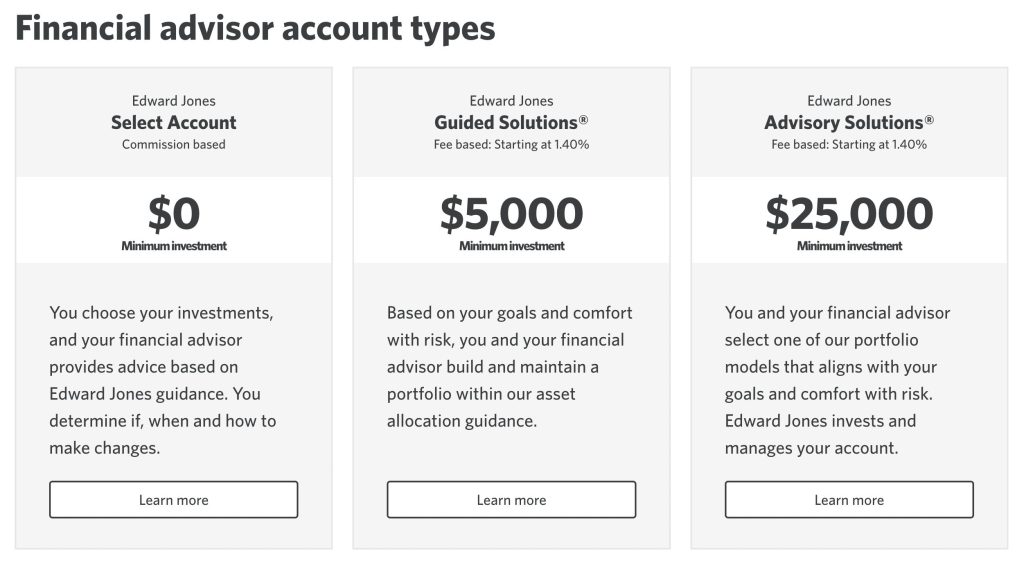Click the Select Account card title
The width and height of the screenshot is (1024, 561).
point(174,123)
